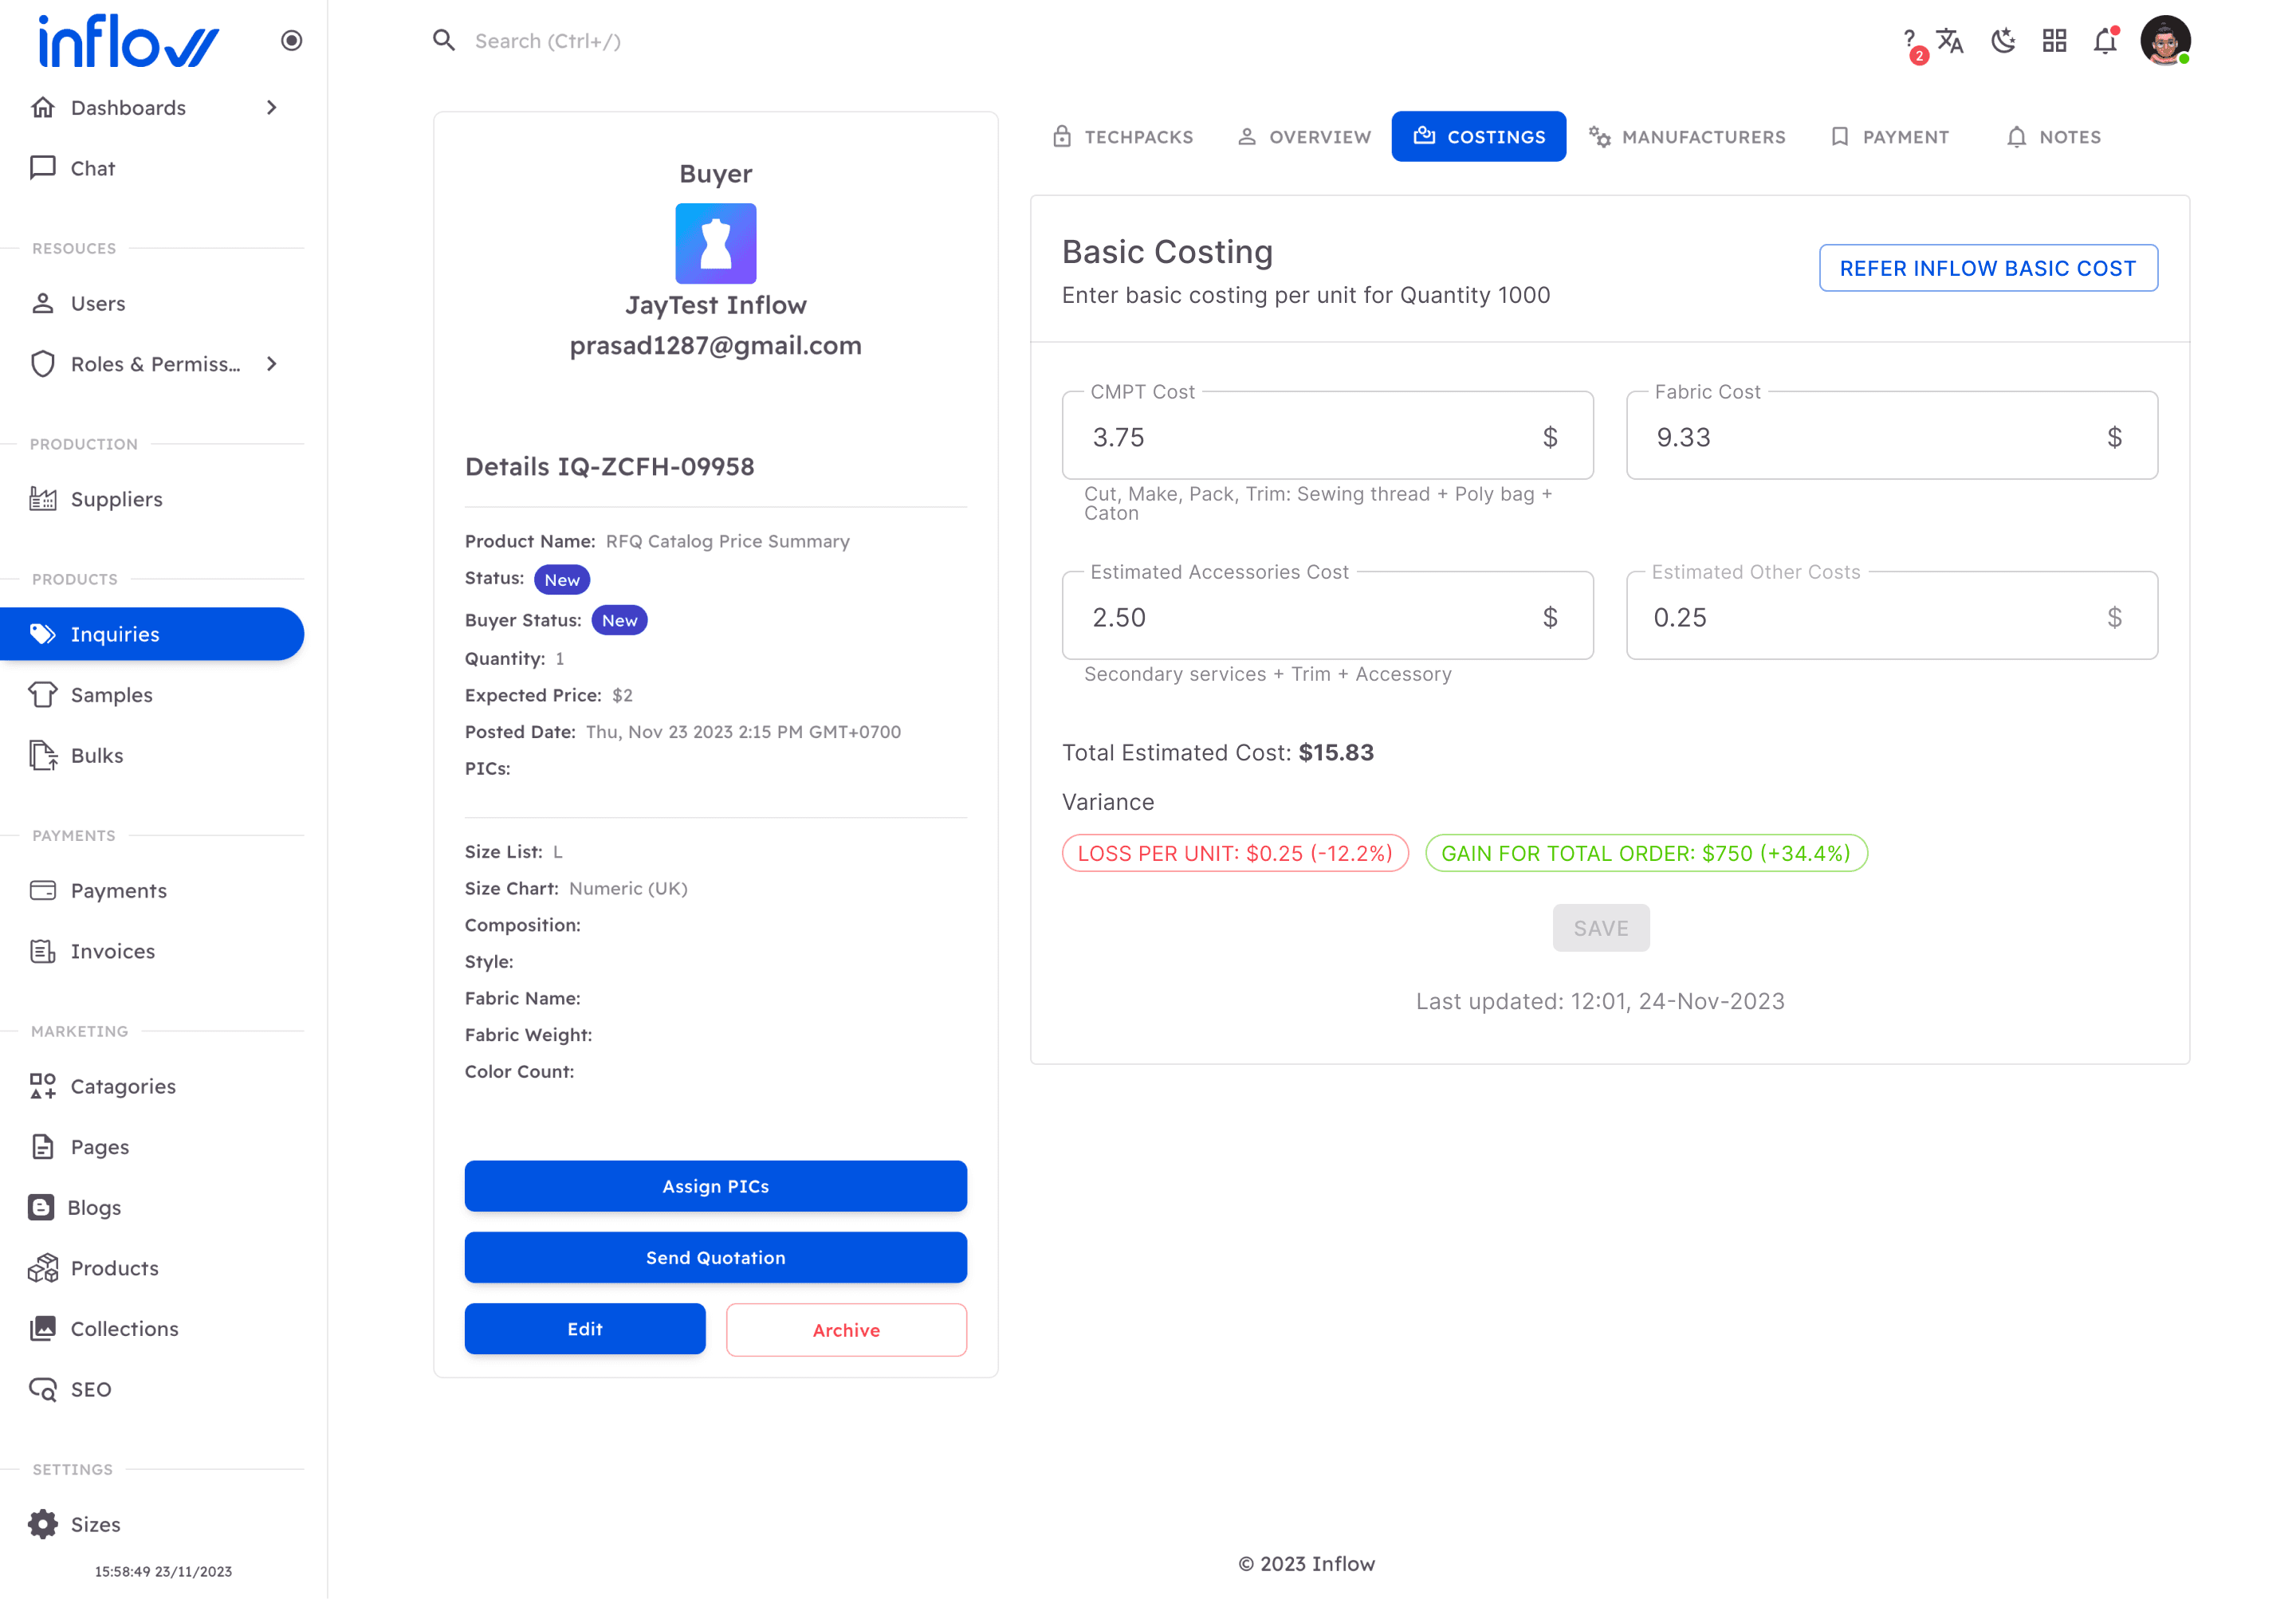Viewport: 2296px width, 1599px height.
Task: Click the red Archive button
Action: [x=846, y=1330]
